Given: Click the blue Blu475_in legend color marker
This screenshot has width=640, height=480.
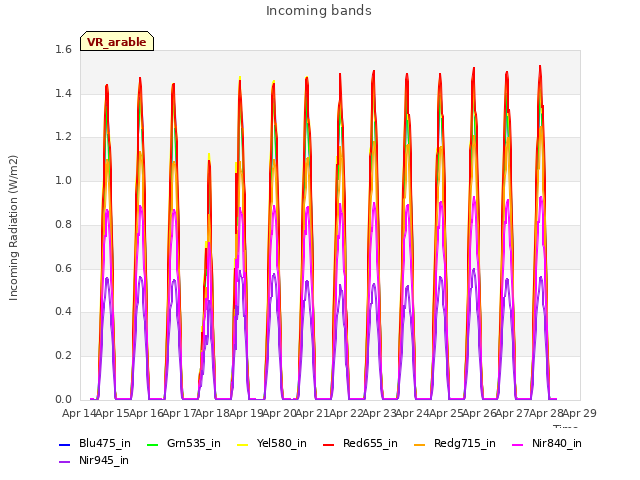Looking at the screenshot, I should (64, 444).
